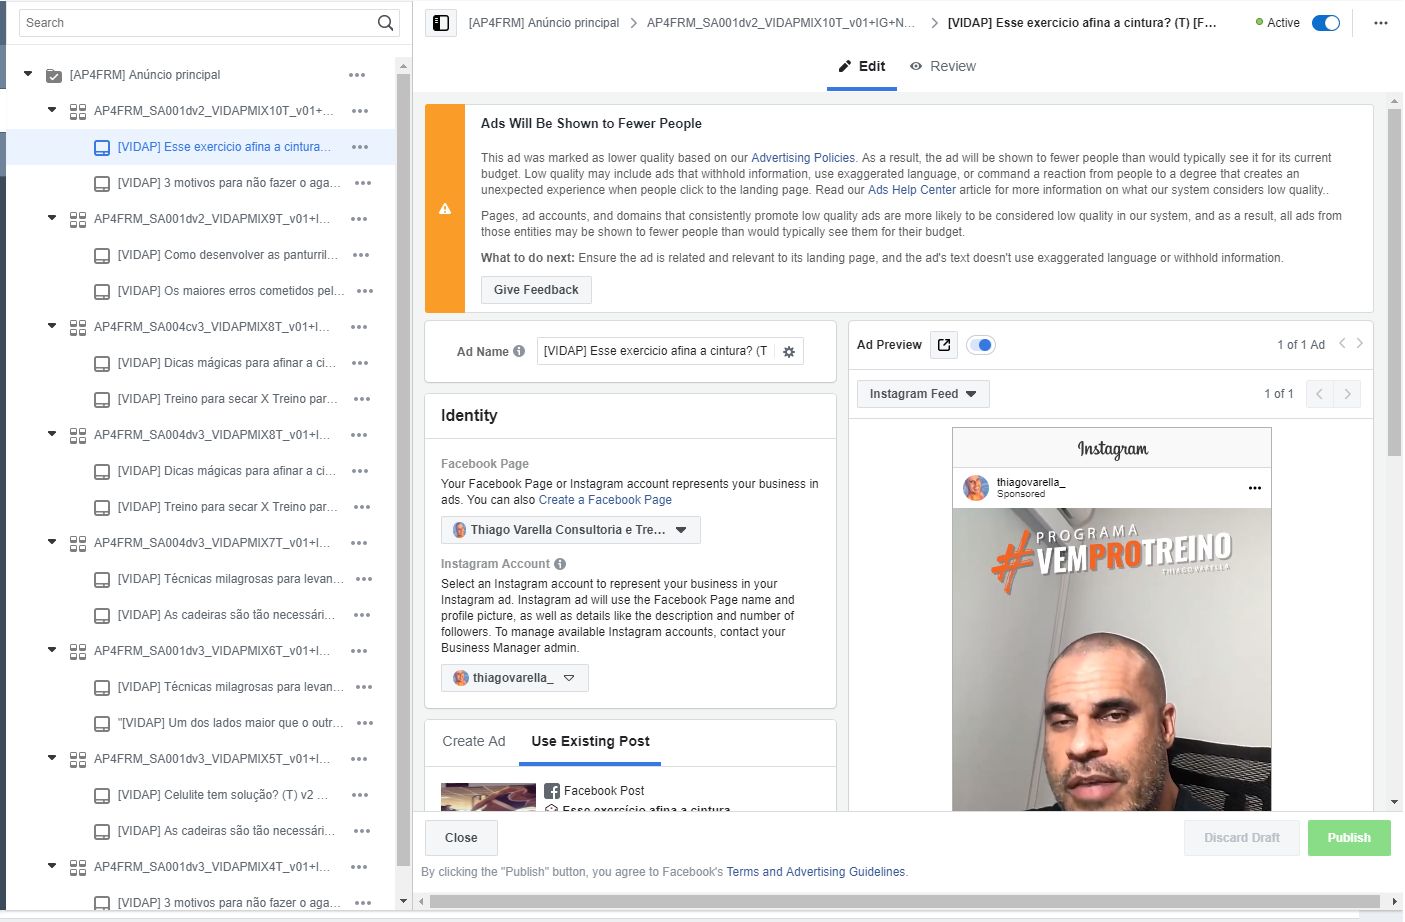Select ad 'Como desenvolver as panturril...'

tap(227, 255)
